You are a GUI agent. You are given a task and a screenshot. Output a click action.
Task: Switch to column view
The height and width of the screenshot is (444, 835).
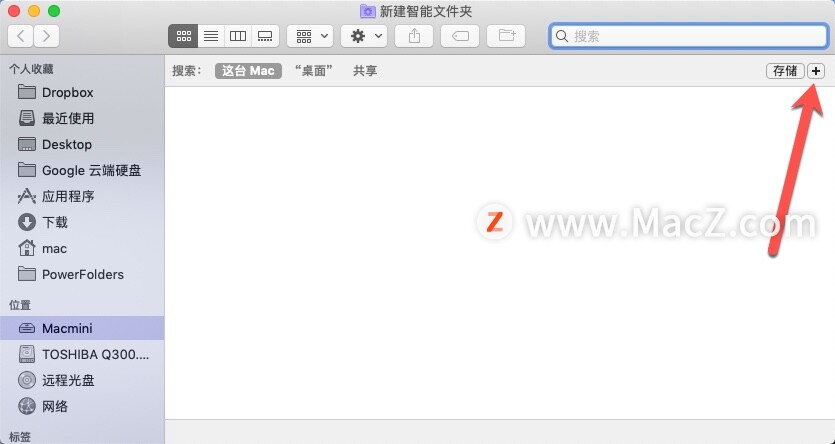tap(238, 36)
